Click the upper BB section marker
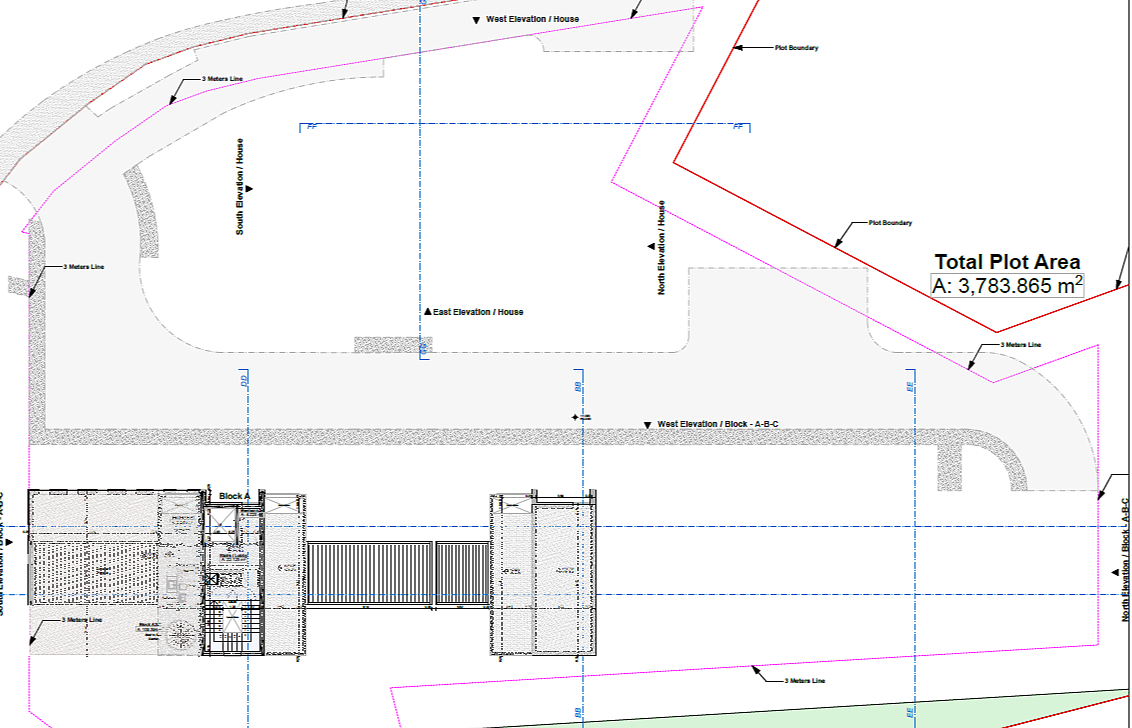The height and width of the screenshot is (728, 1132). pos(578,387)
